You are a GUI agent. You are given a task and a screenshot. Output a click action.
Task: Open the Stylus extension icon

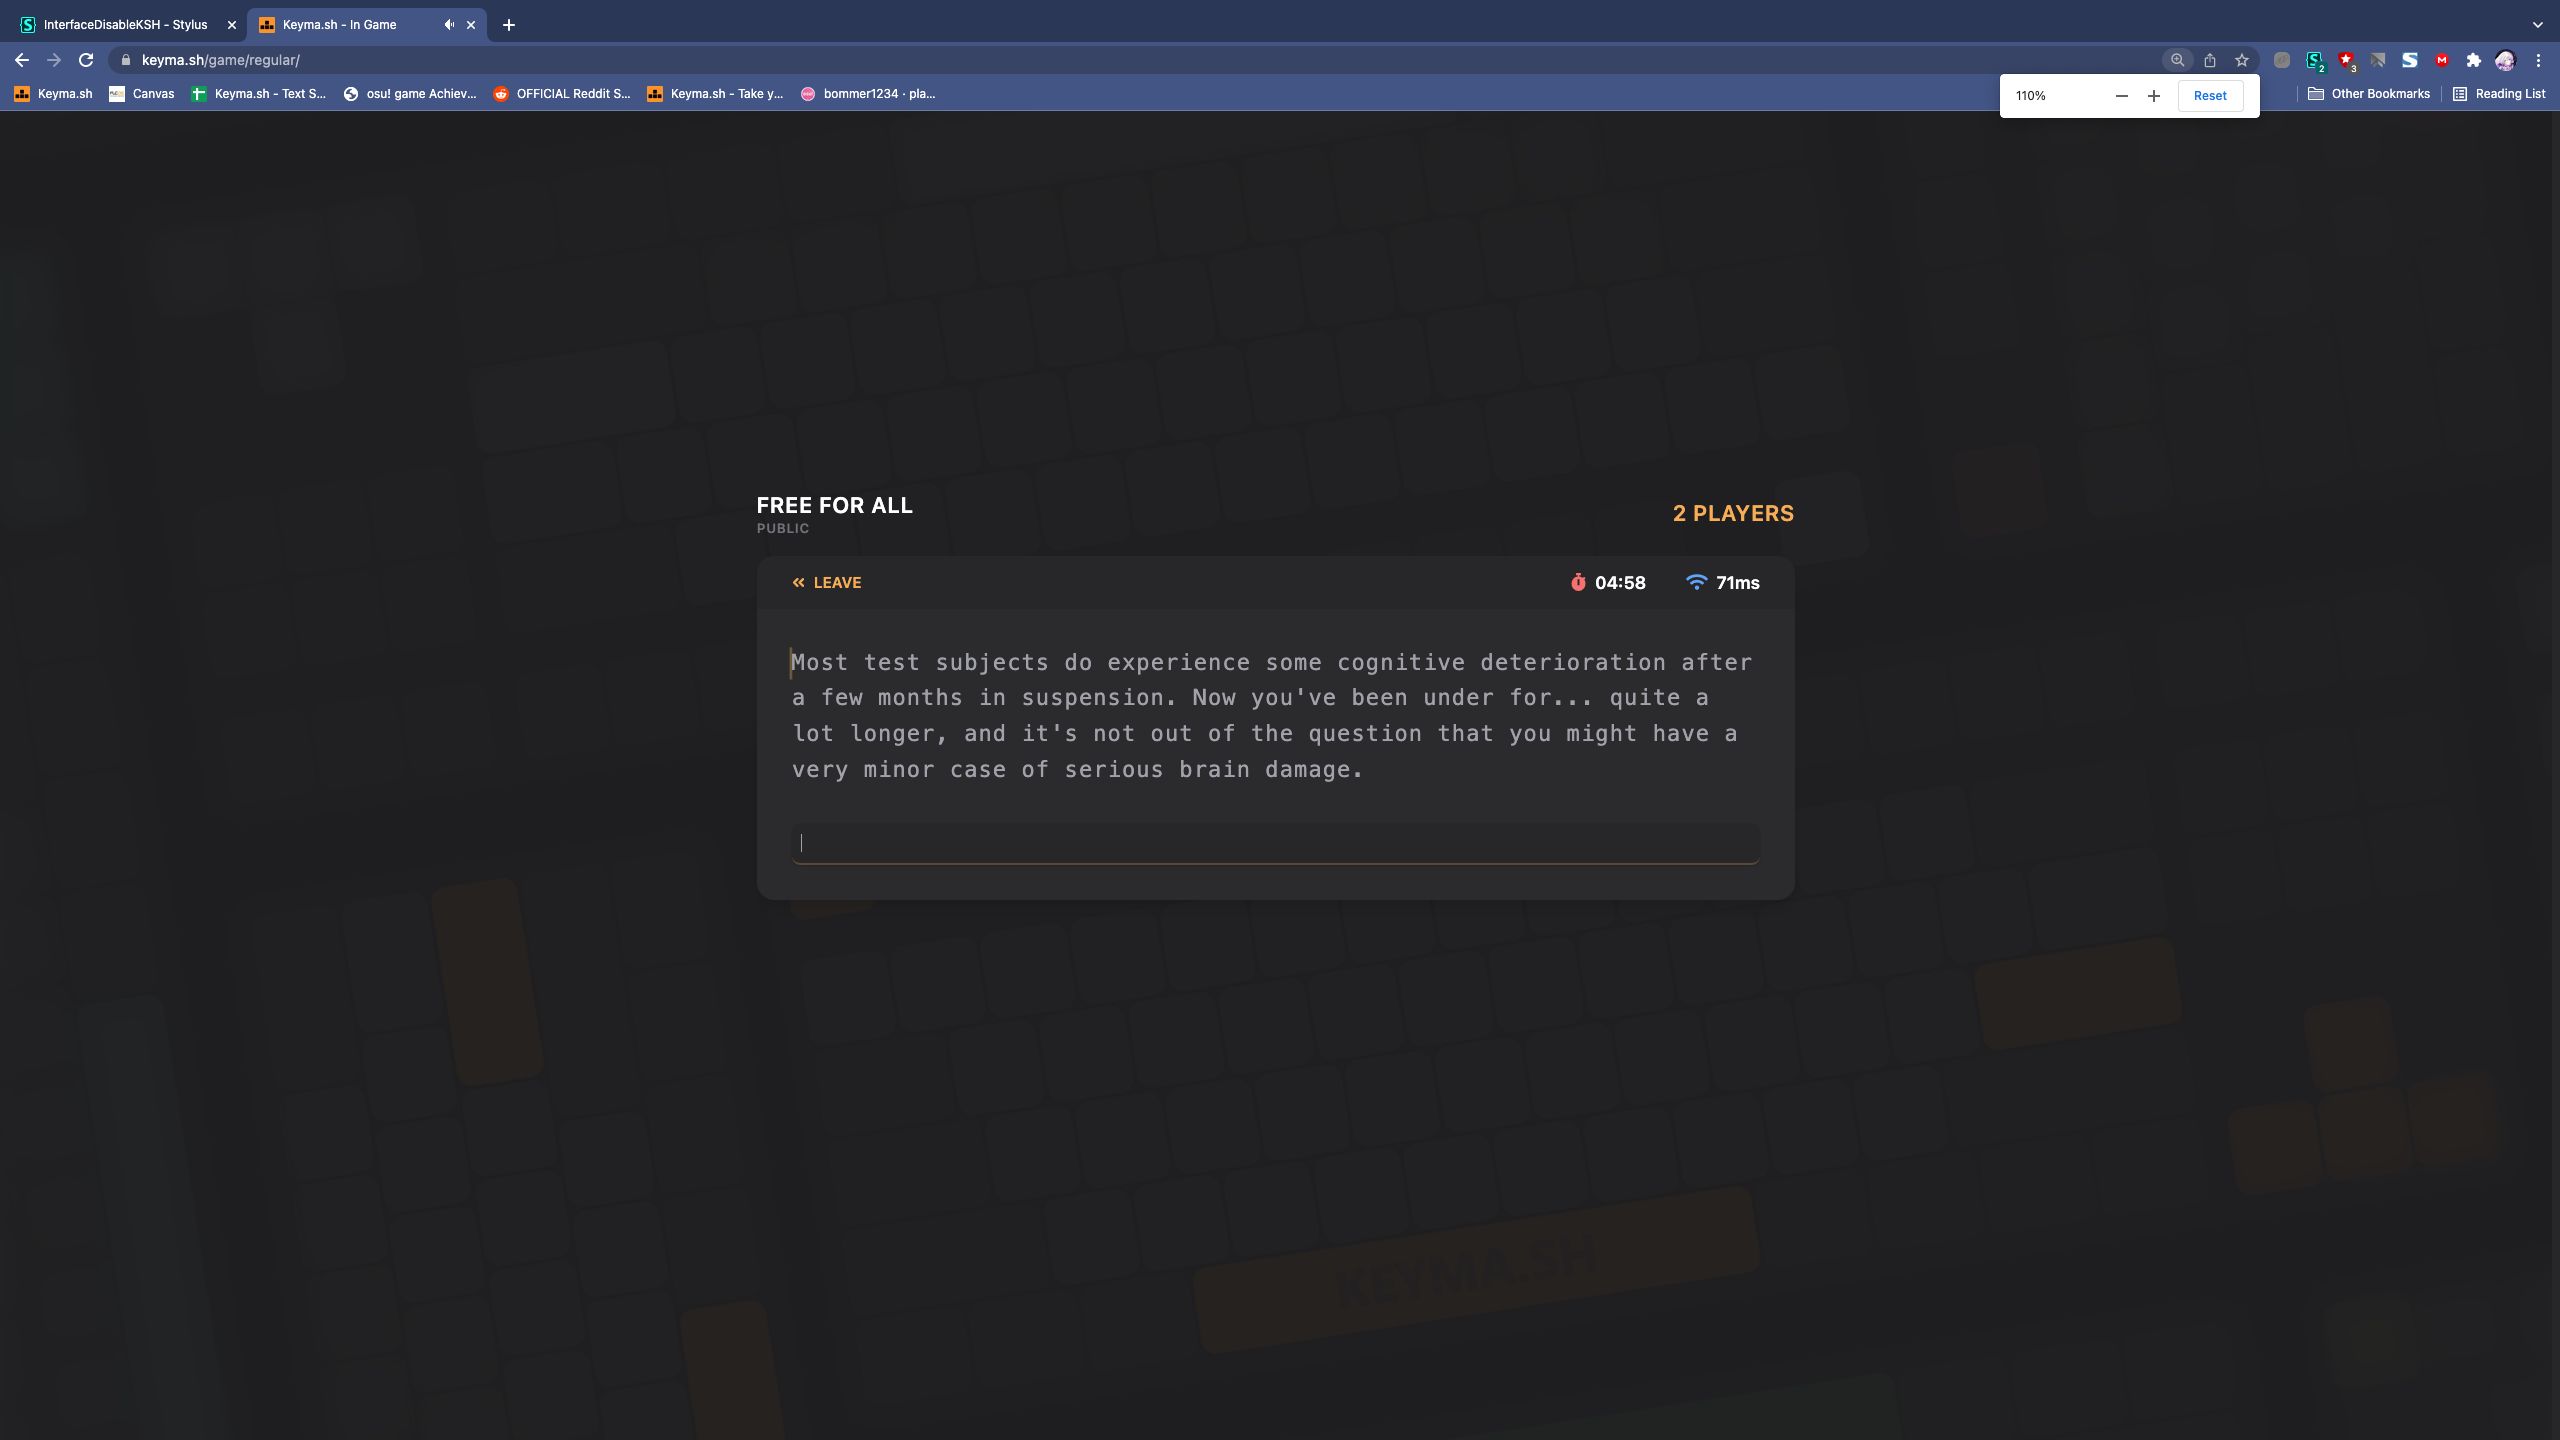tap(2314, 60)
